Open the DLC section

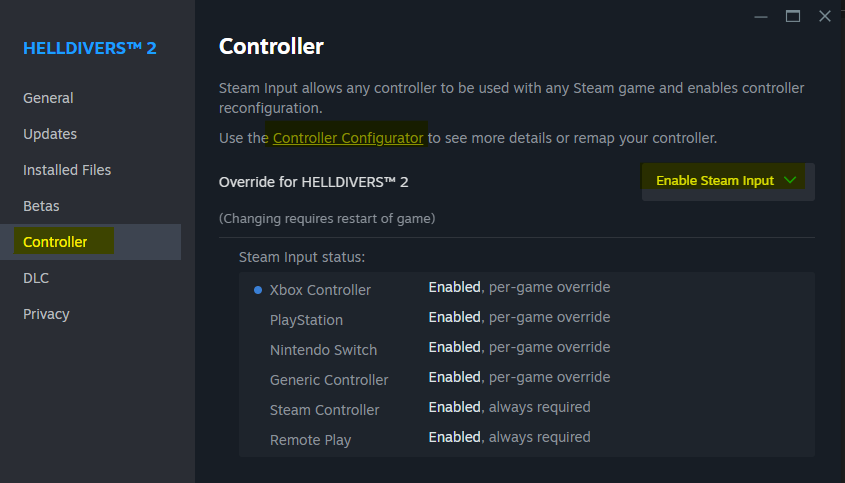[36, 278]
